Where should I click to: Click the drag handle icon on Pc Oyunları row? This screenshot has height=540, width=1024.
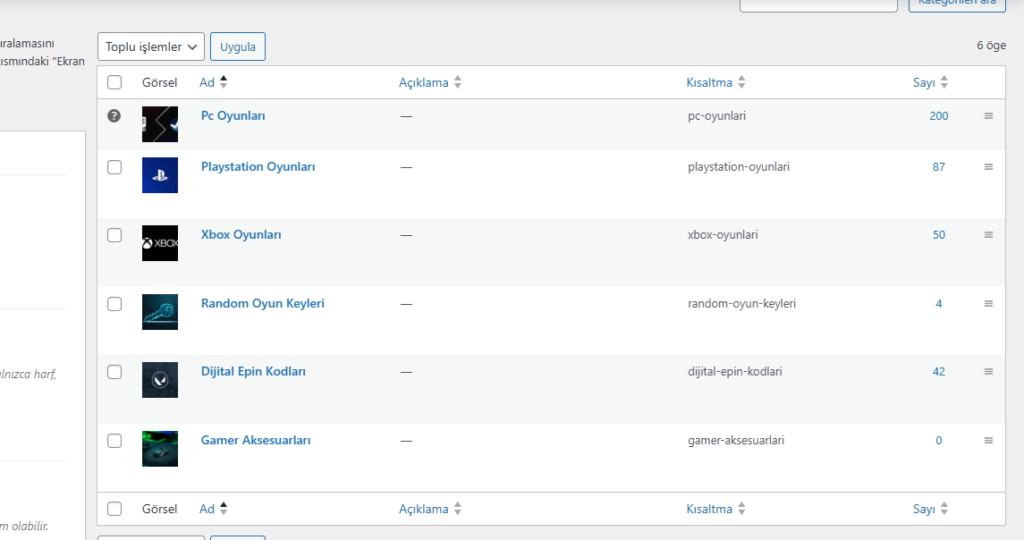(x=988, y=116)
